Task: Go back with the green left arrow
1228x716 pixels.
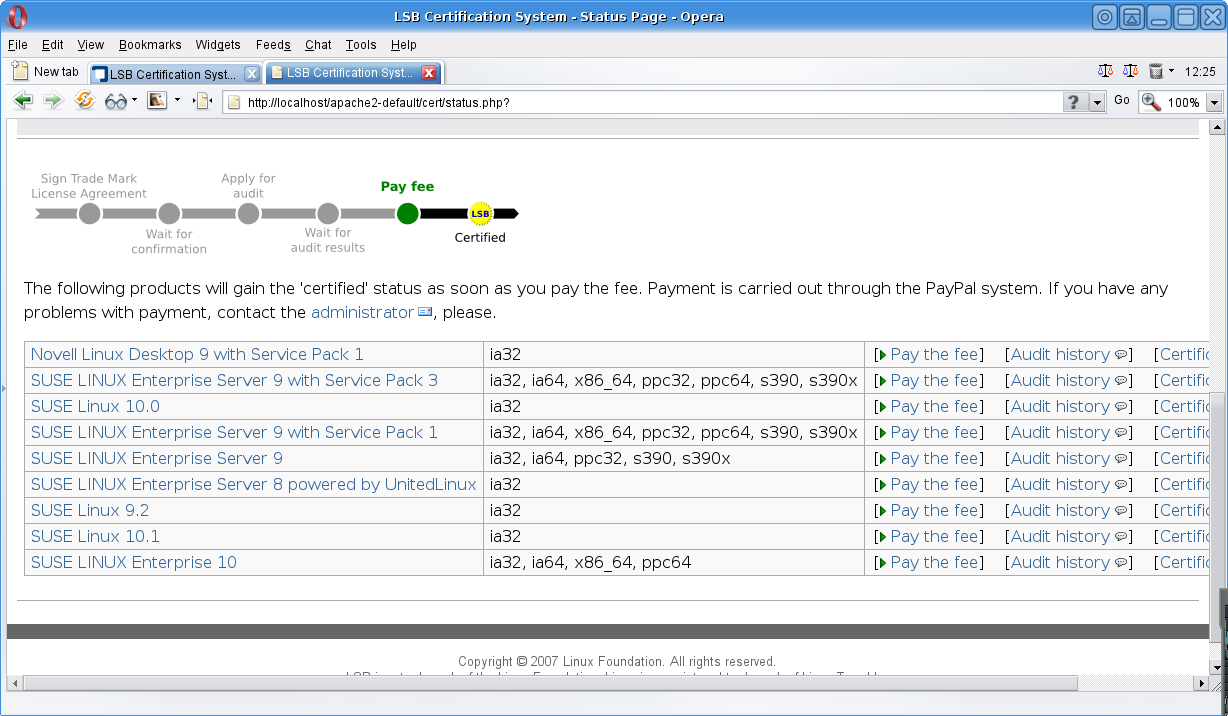Action: pyautogui.click(x=23, y=101)
